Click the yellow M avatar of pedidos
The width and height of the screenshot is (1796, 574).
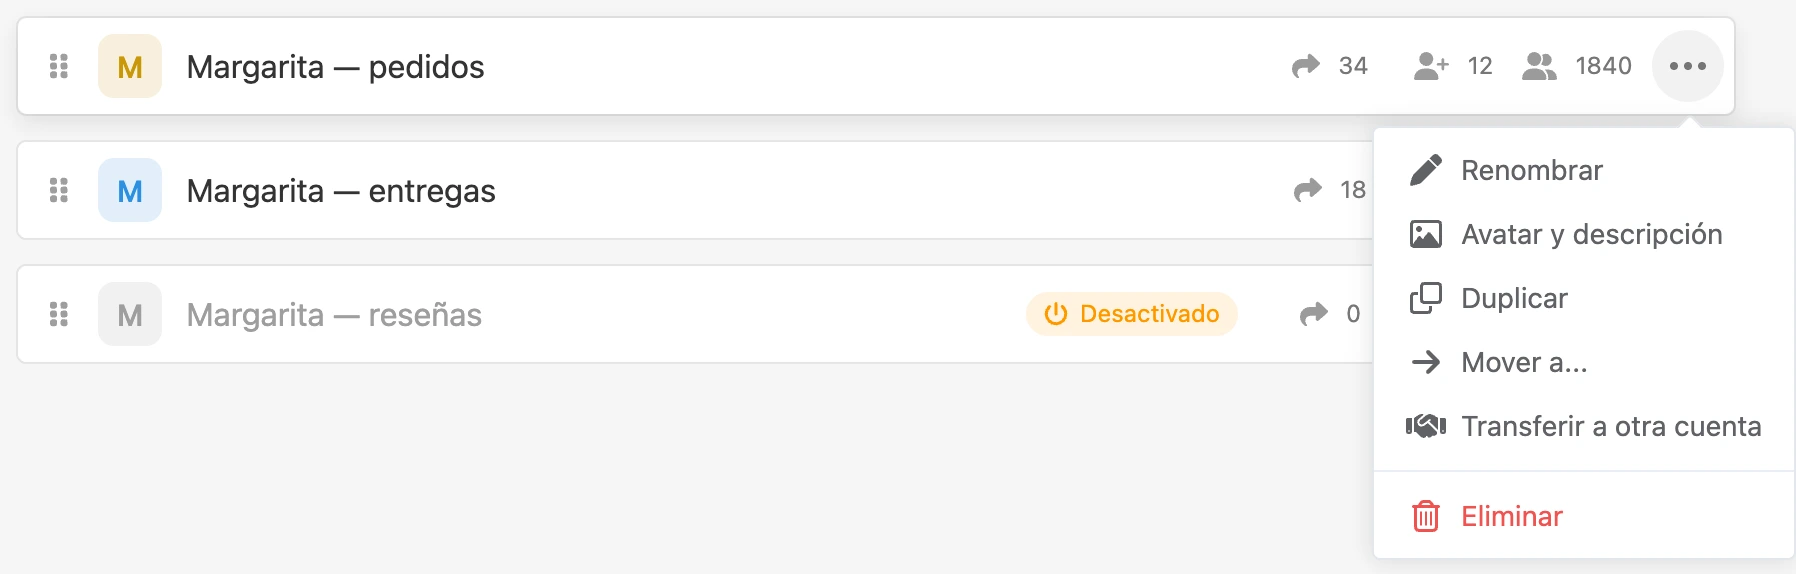130,66
